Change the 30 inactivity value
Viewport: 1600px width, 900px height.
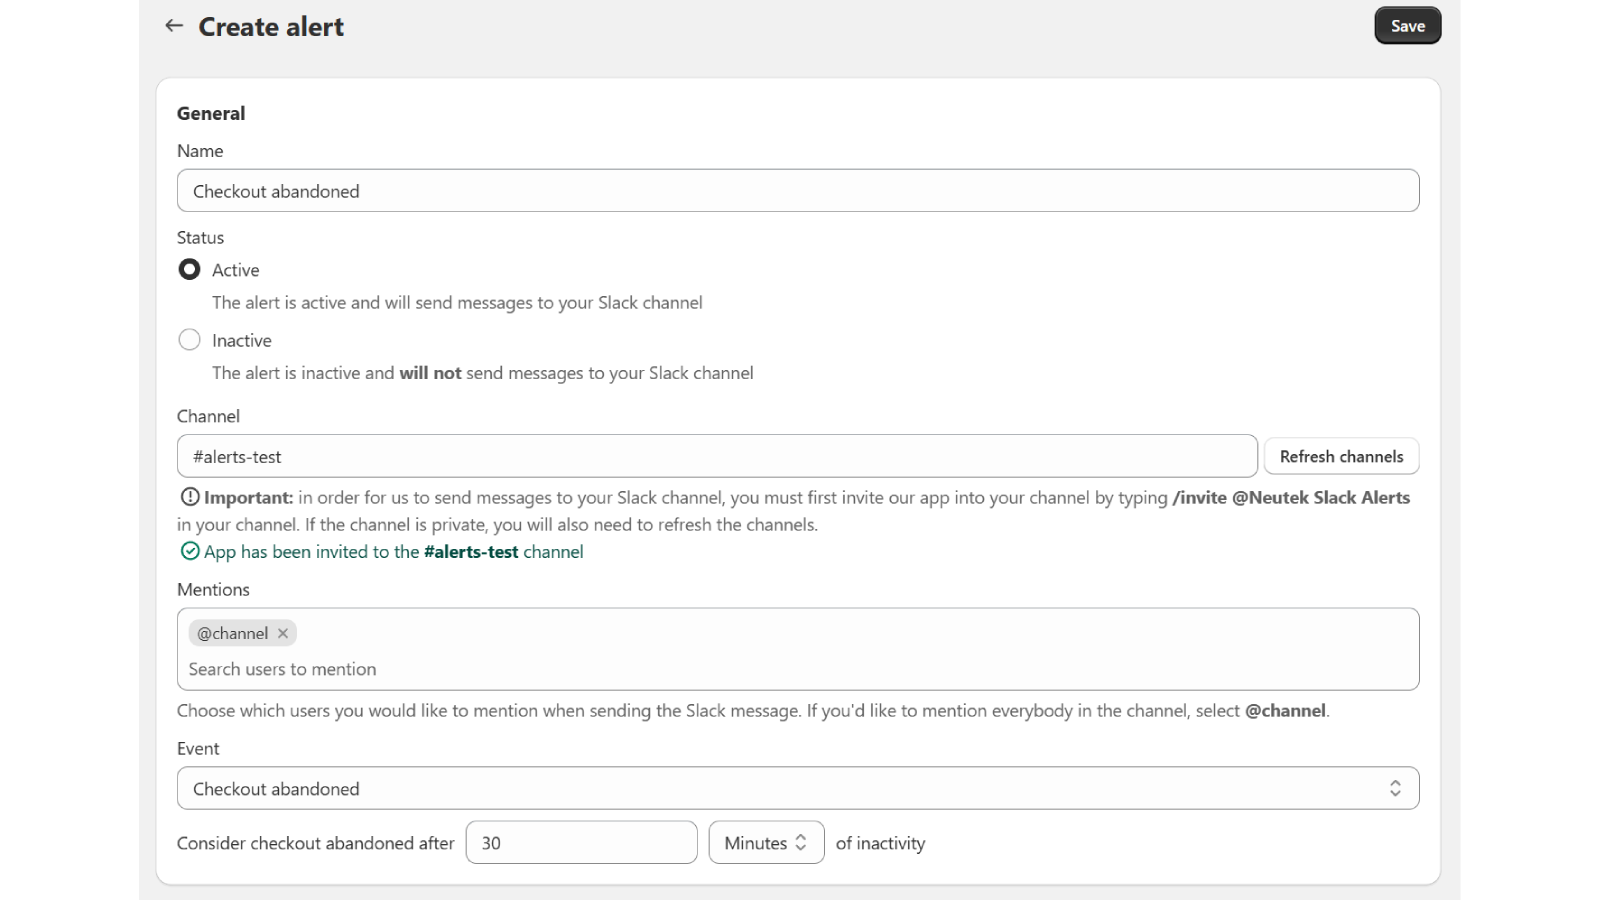(581, 842)
